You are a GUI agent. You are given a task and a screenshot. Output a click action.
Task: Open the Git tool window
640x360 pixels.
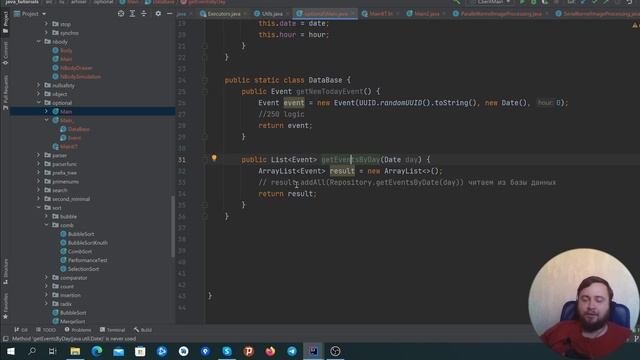[x=21, y=330]
